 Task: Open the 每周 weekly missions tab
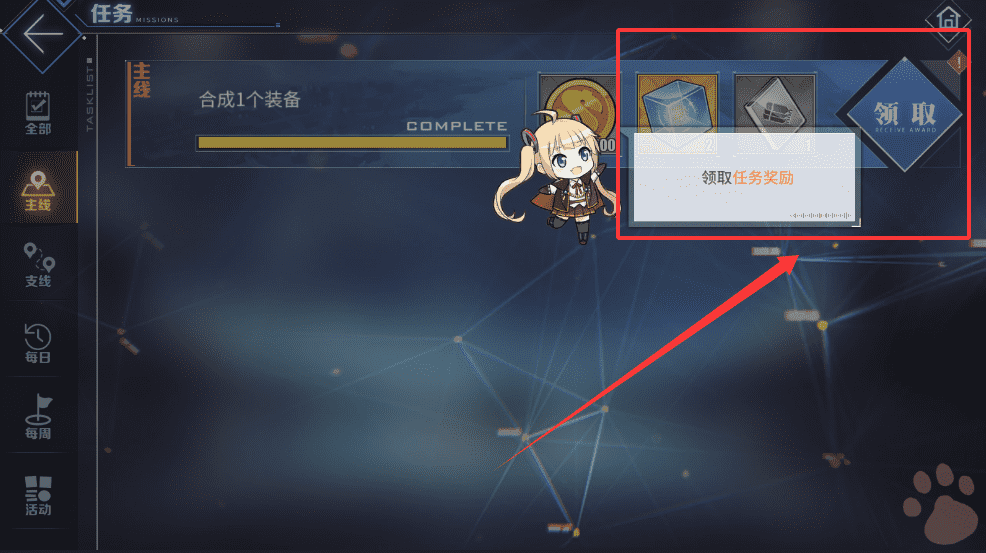(x=38, y=418)
